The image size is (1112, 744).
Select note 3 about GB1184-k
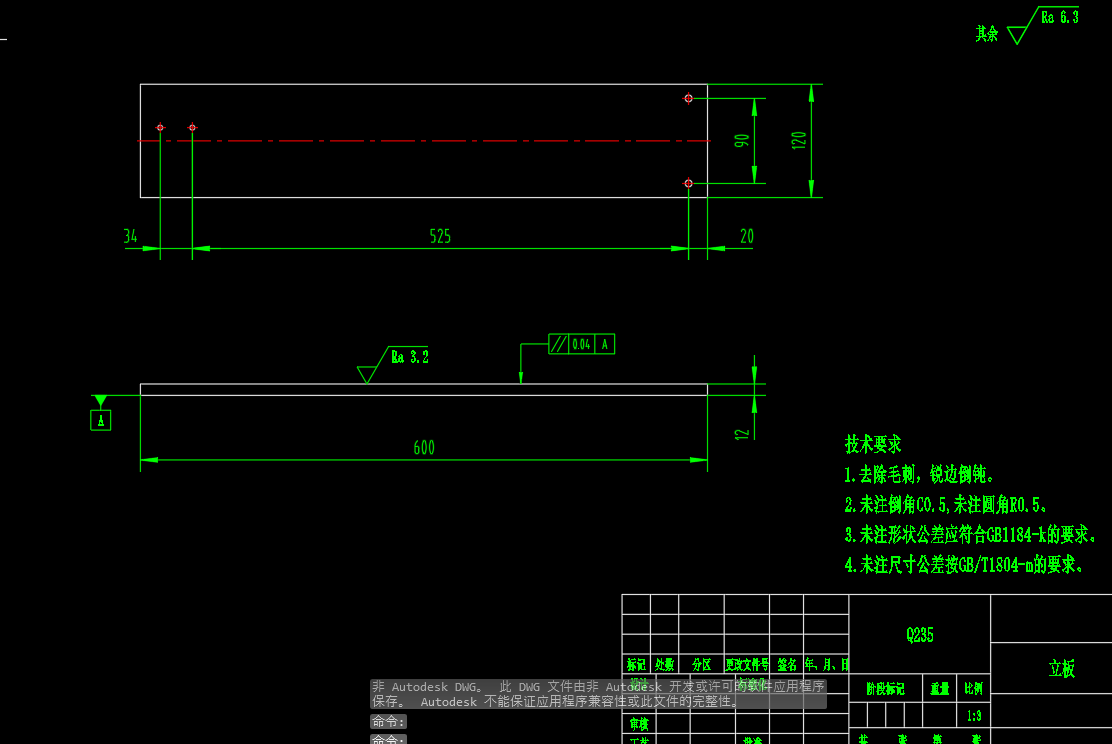tap(970, 534)
